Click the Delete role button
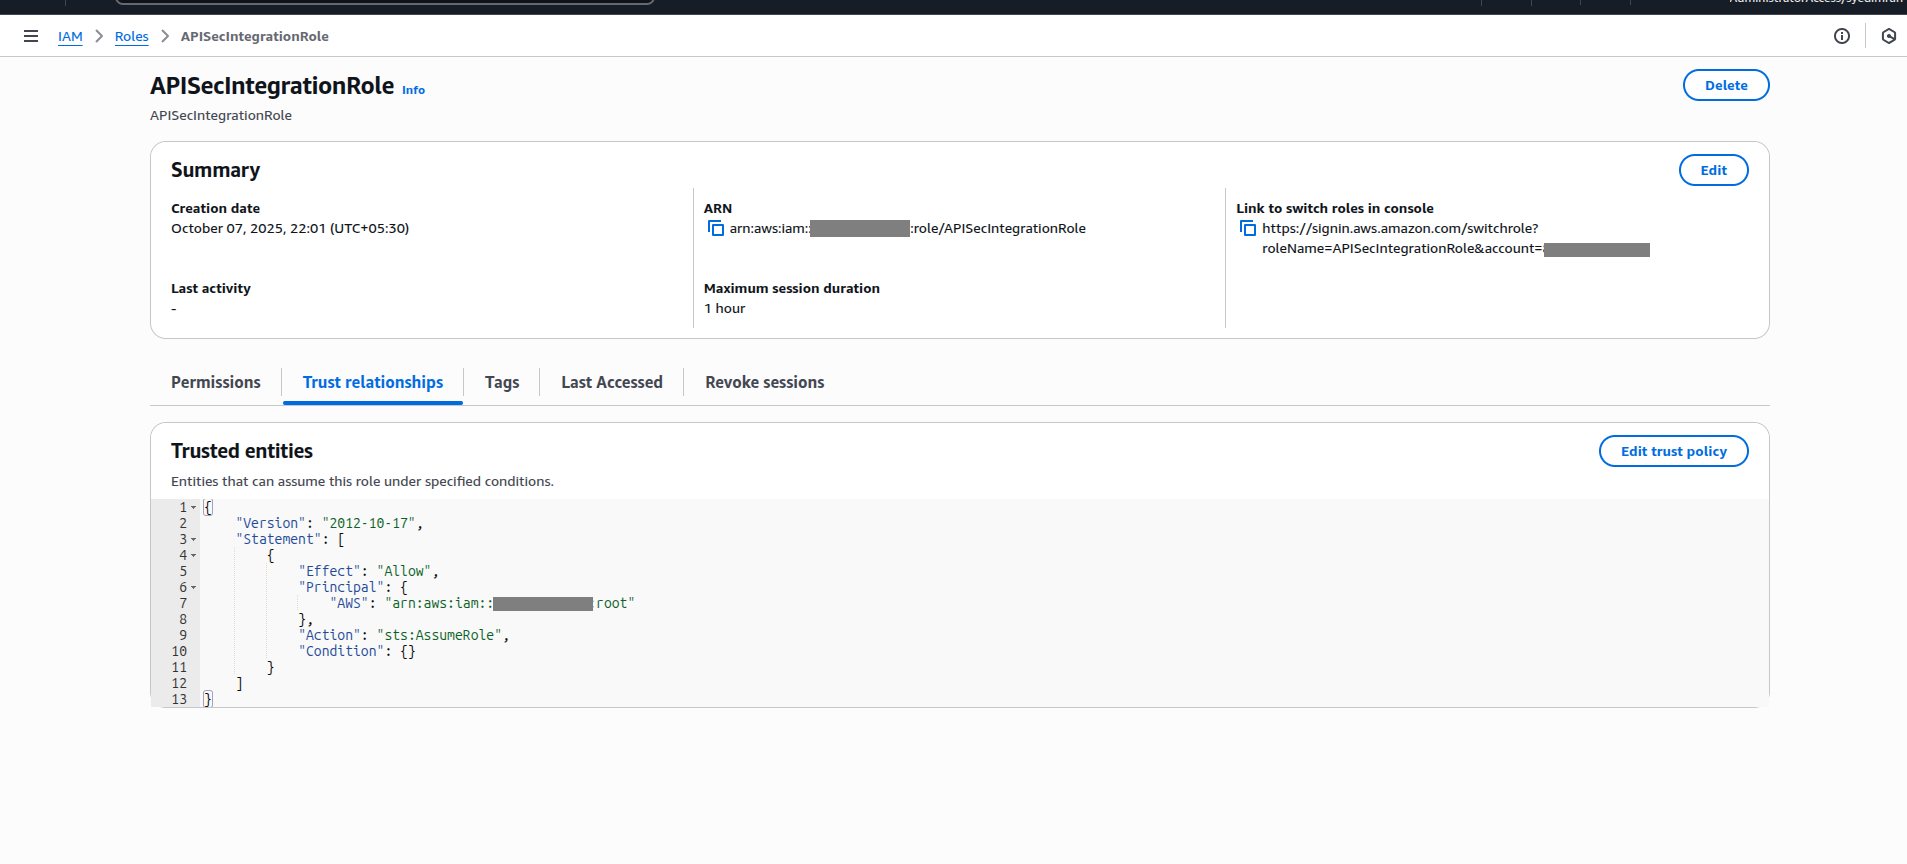 pyautogui.click(x=1725, y=86)
